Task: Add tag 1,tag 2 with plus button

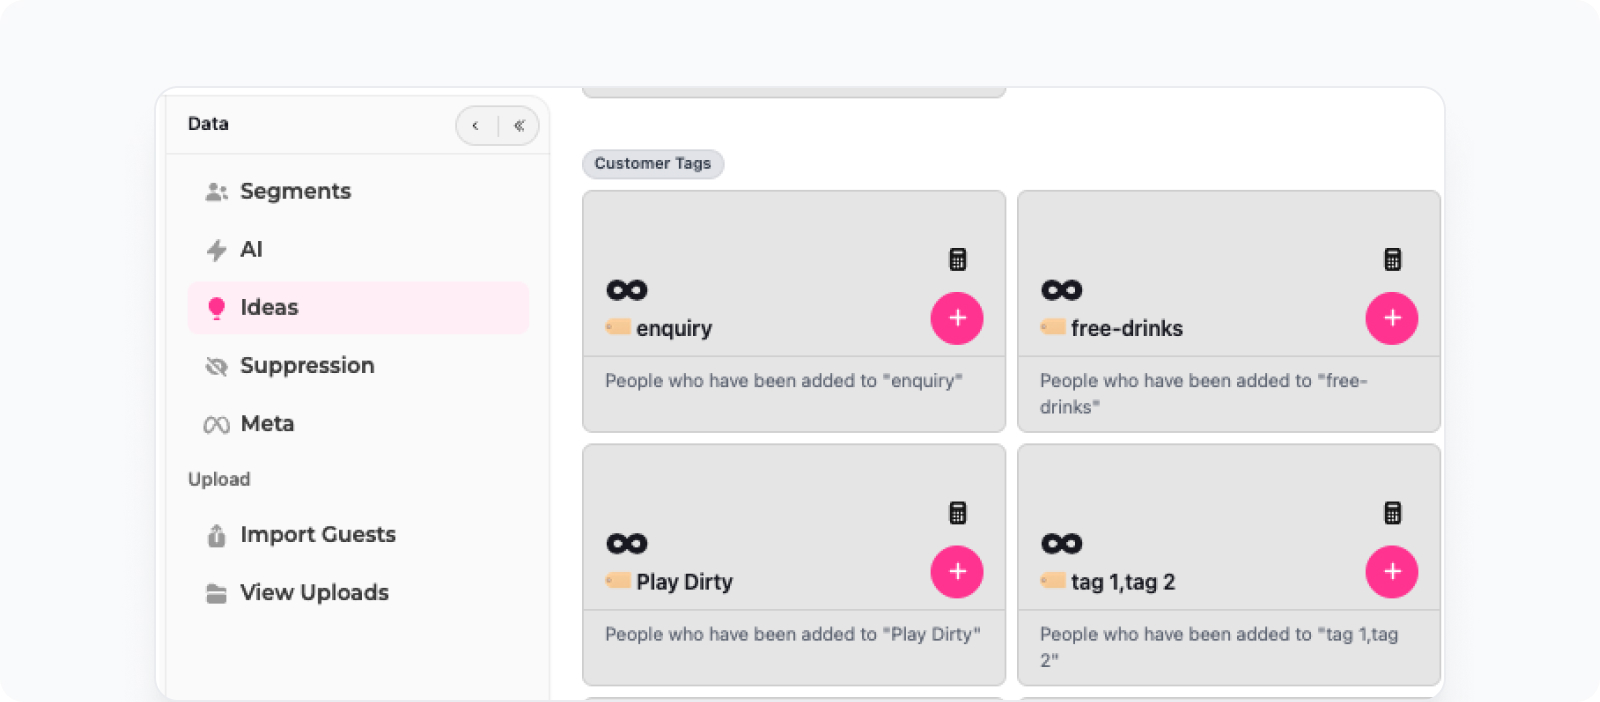Action: click(1392, 571)
